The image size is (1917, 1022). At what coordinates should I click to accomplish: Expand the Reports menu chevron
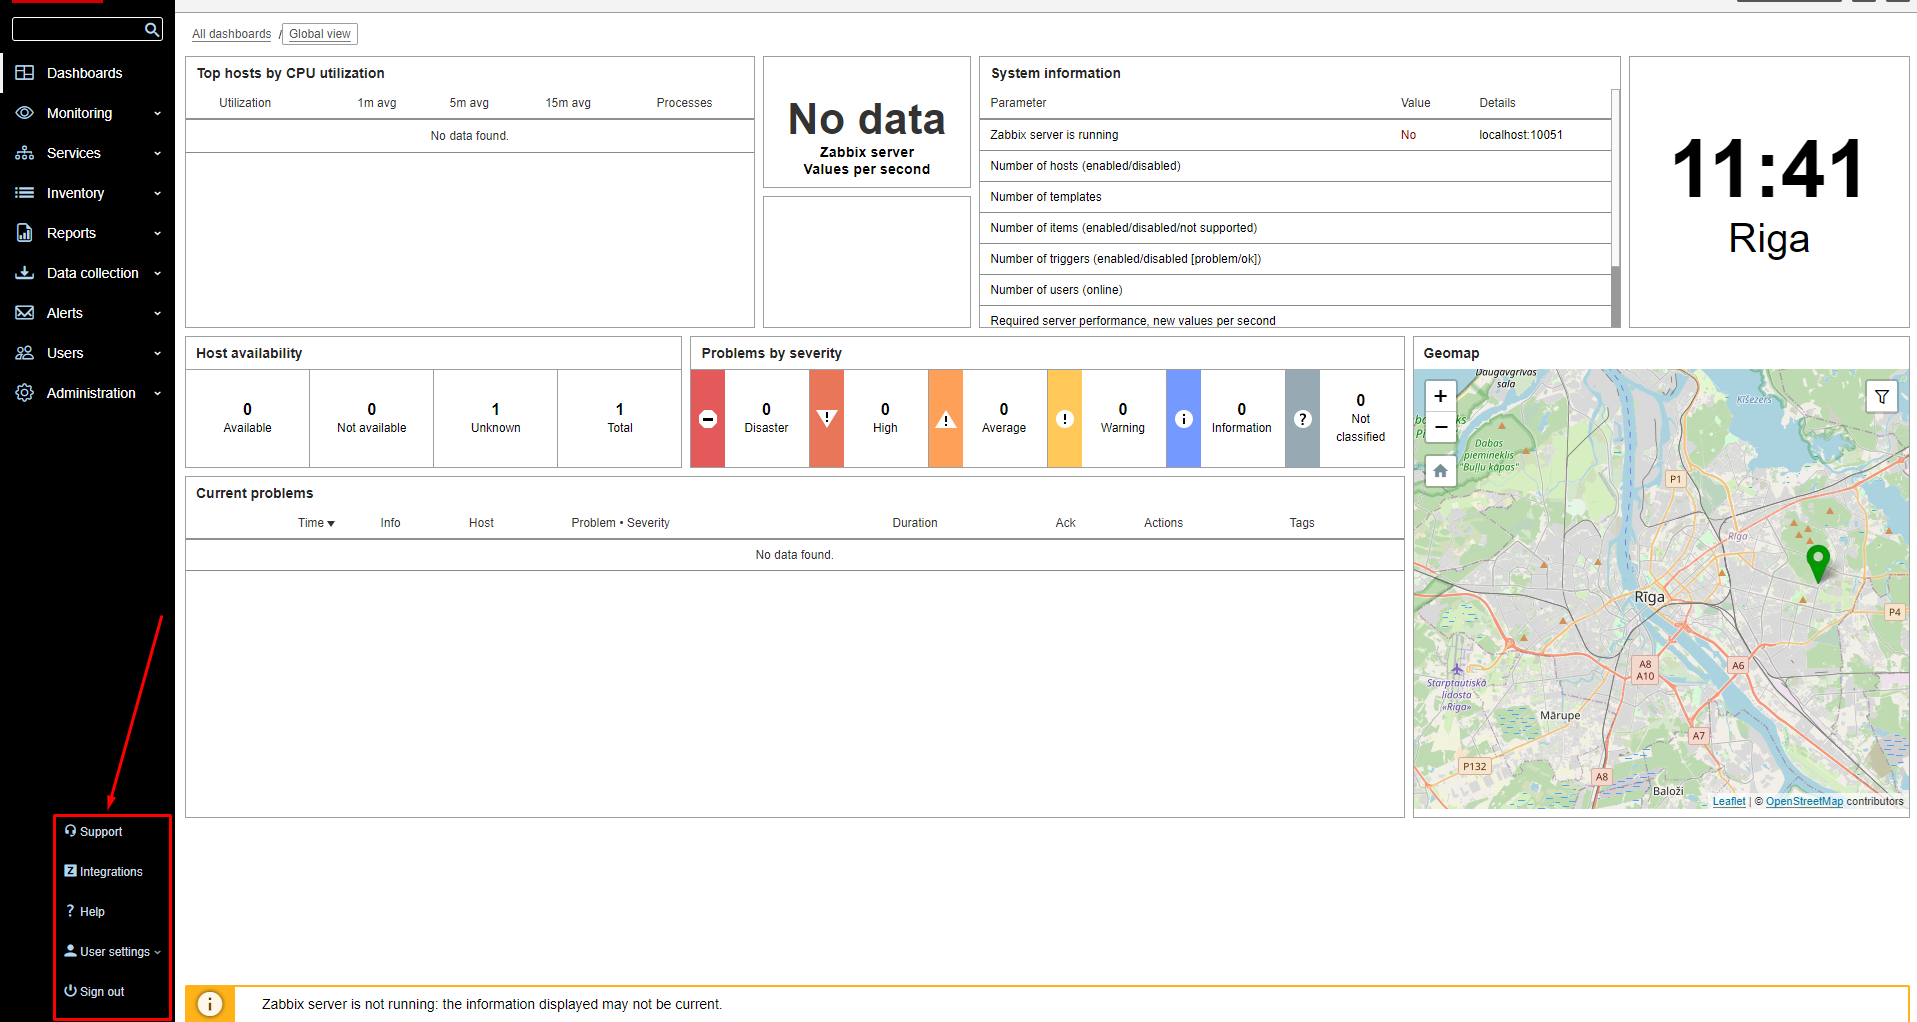pos(157,234)
